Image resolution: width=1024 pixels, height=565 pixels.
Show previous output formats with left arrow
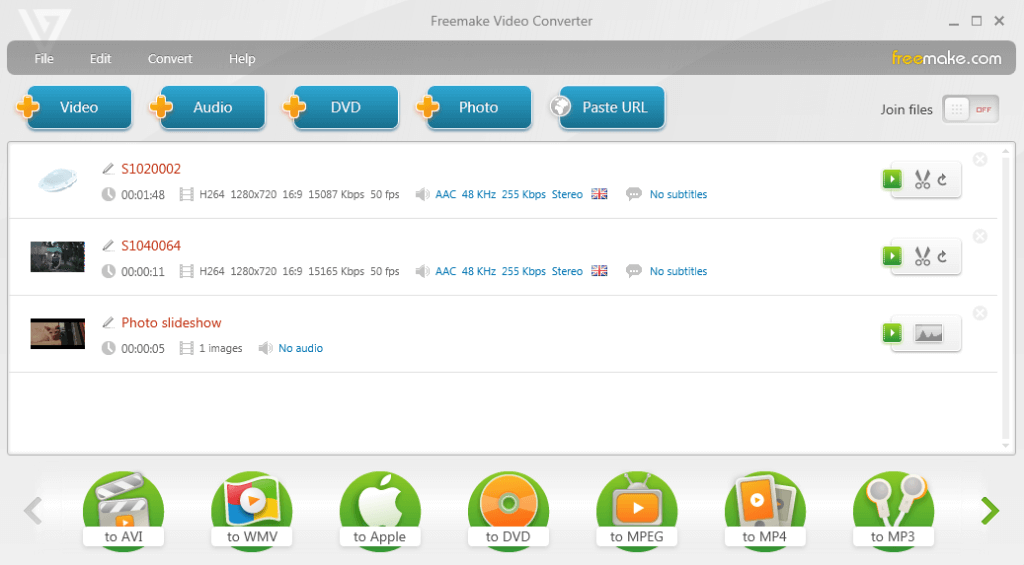pyautogui.click(x=33, y=511)
